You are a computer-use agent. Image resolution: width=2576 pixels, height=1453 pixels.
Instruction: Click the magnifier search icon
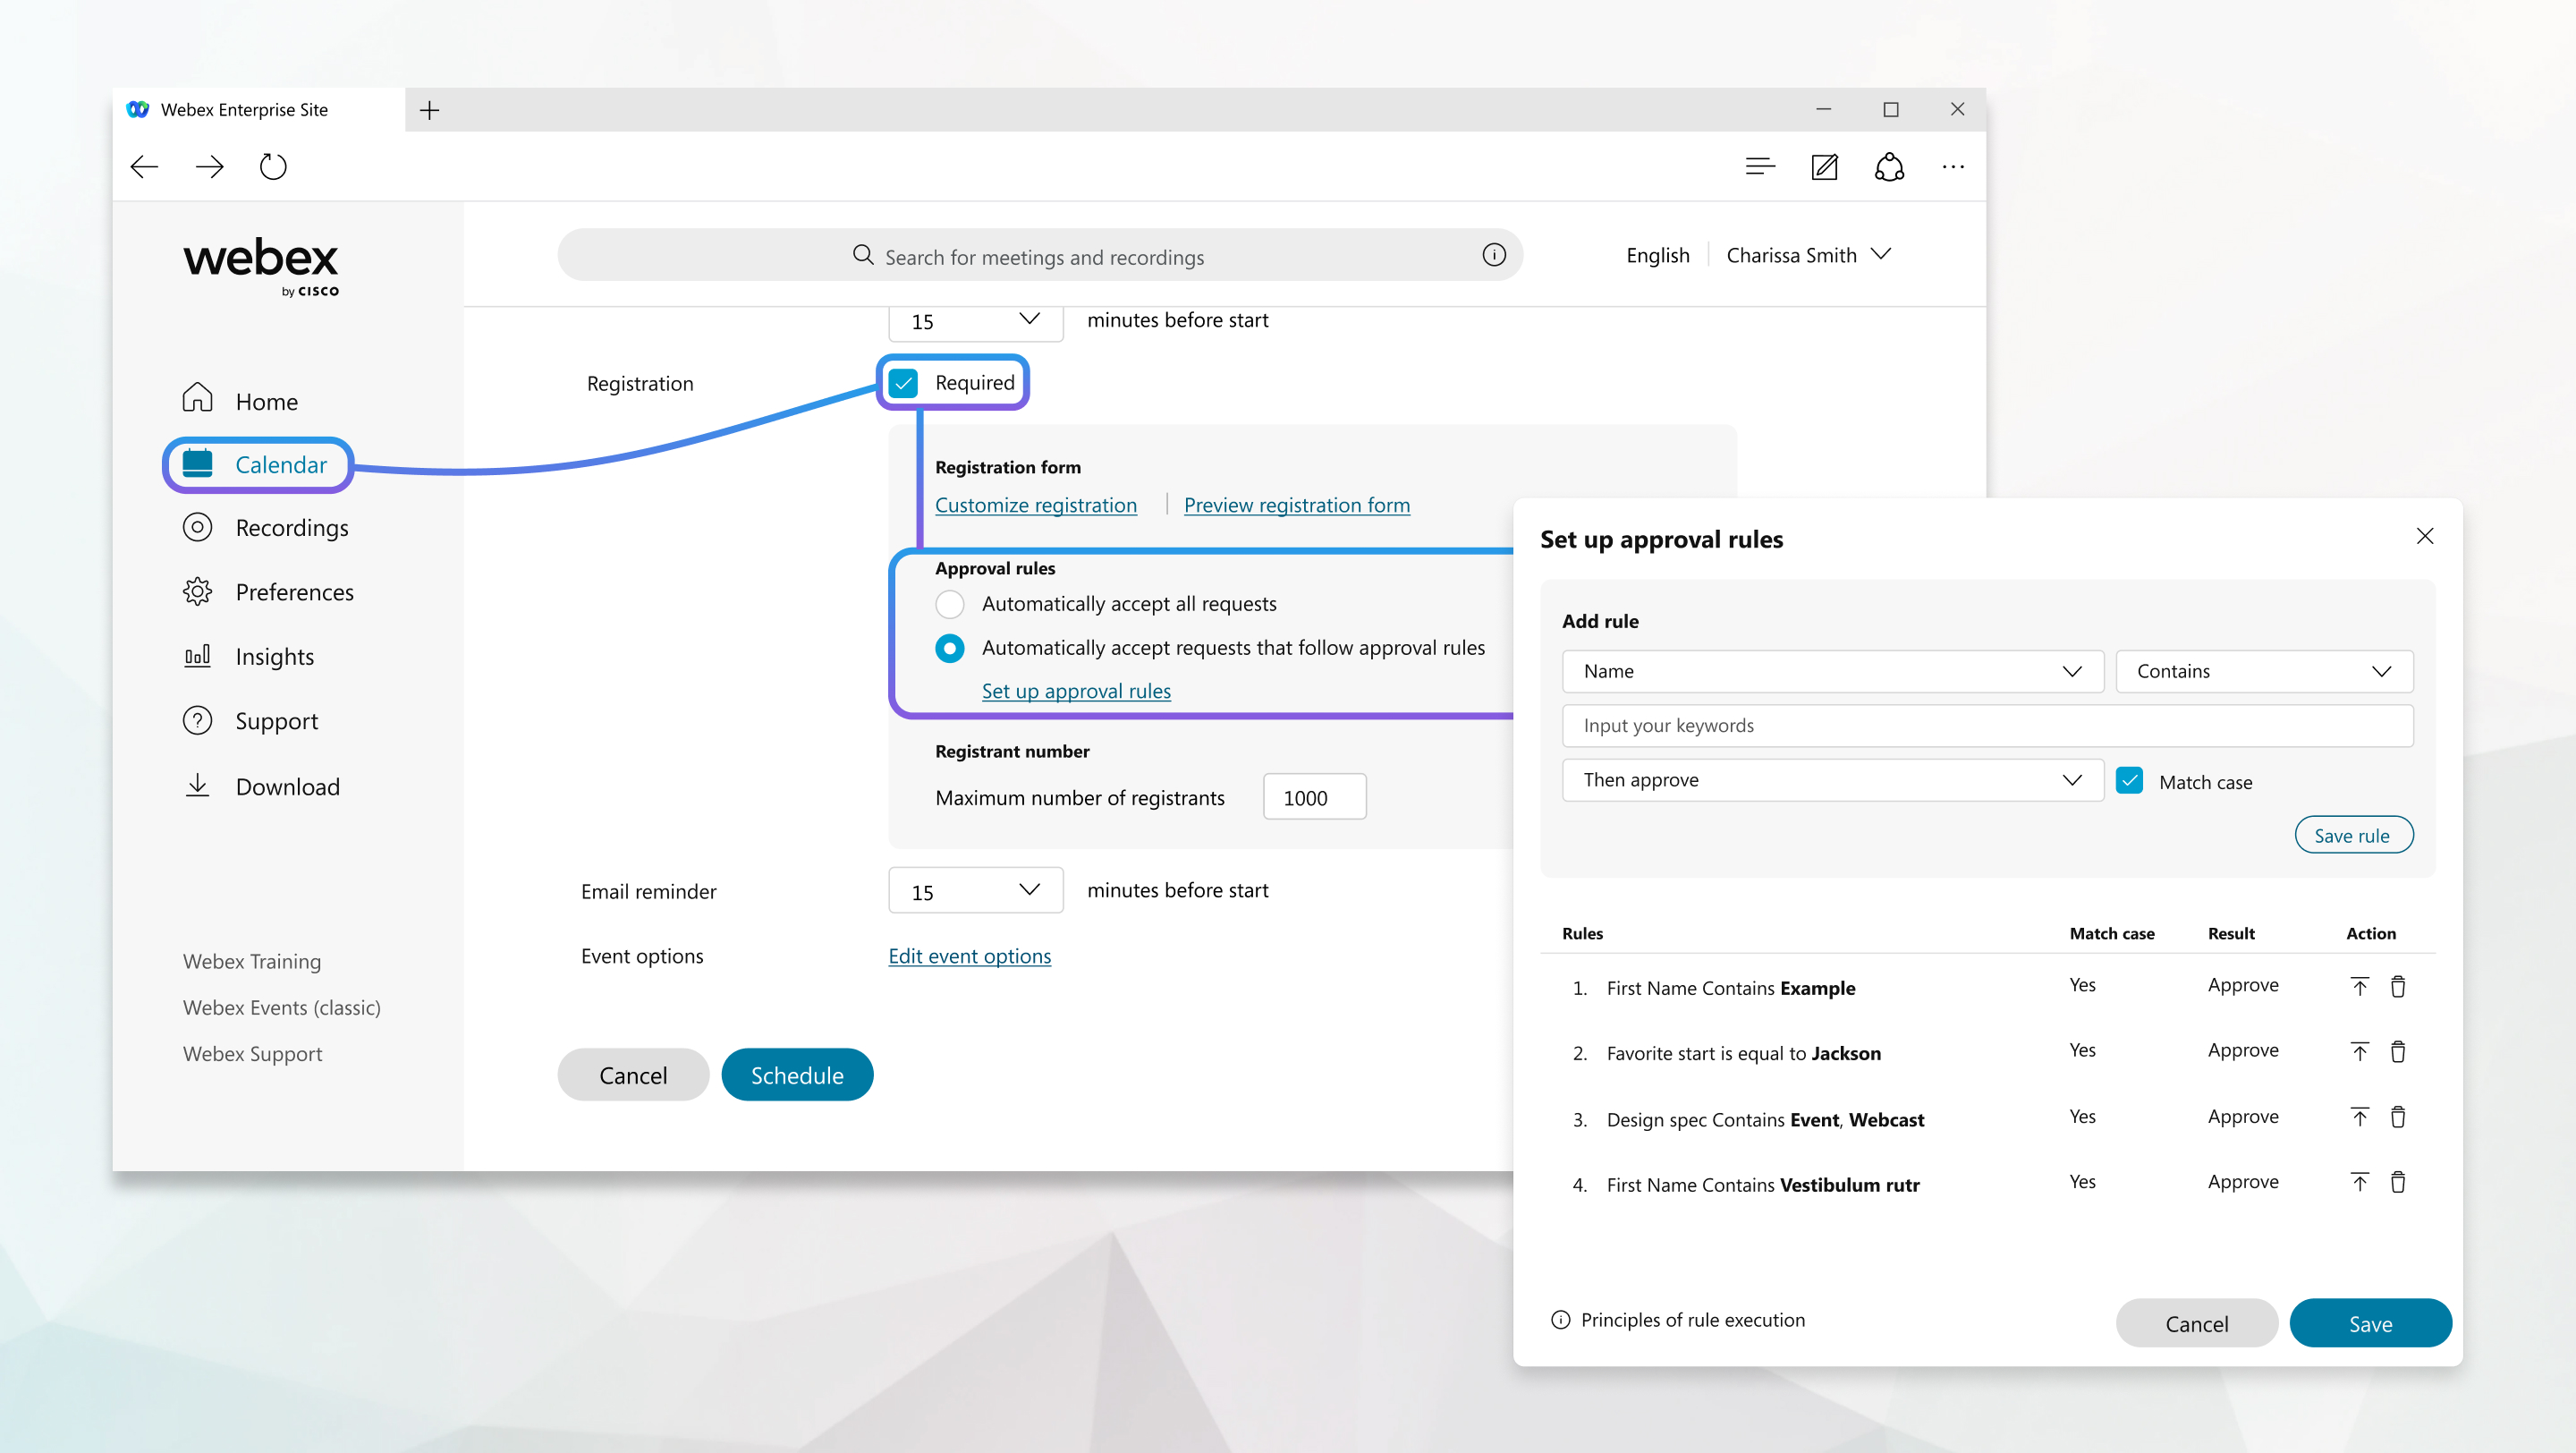(863, 255)
